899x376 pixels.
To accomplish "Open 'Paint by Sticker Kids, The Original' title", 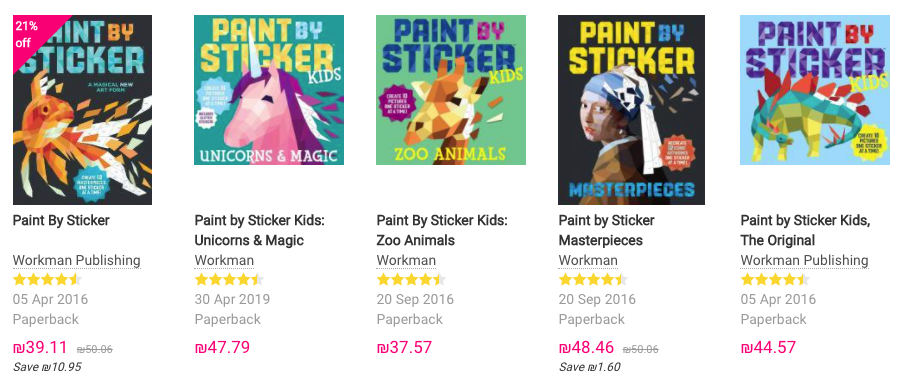I will point(806,230).
